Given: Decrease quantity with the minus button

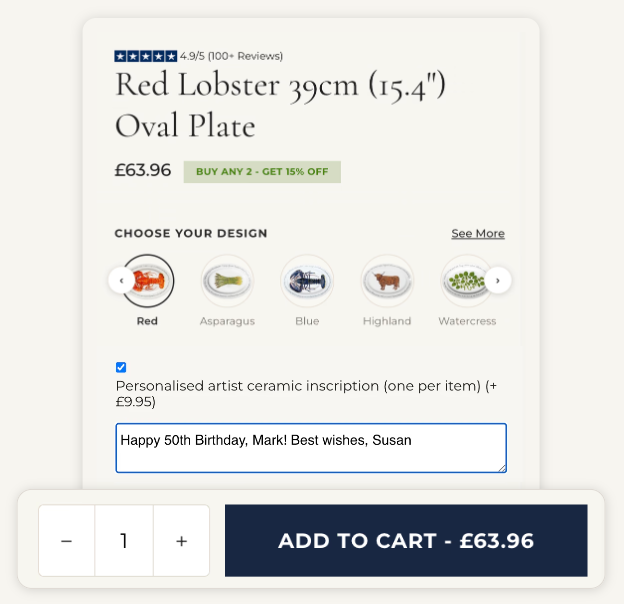Looking at the screenshot, I should 66,541.
